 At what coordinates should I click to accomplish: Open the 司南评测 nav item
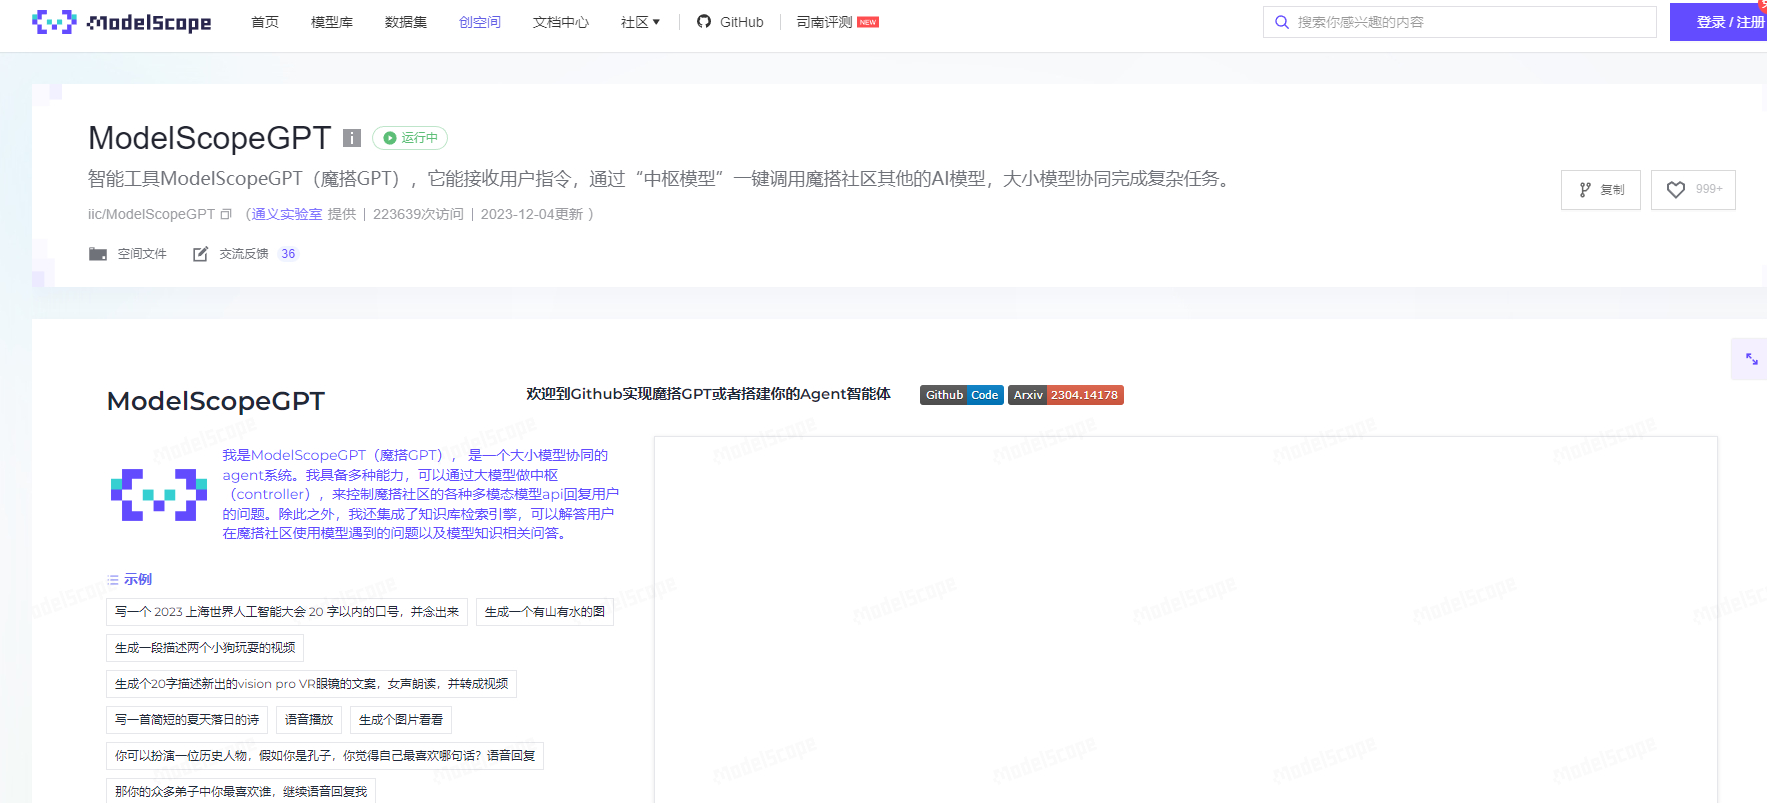[824, 22]
